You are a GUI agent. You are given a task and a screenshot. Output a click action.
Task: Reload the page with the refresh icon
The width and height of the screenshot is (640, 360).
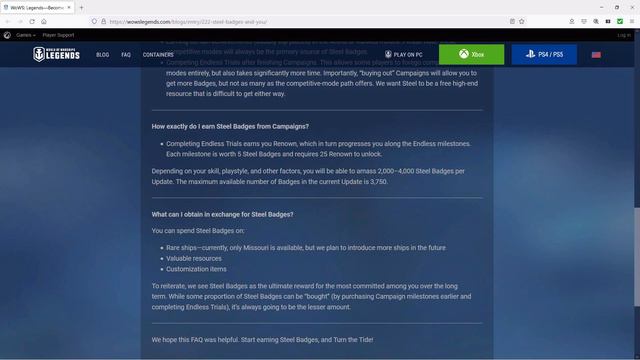coord(32,22)
